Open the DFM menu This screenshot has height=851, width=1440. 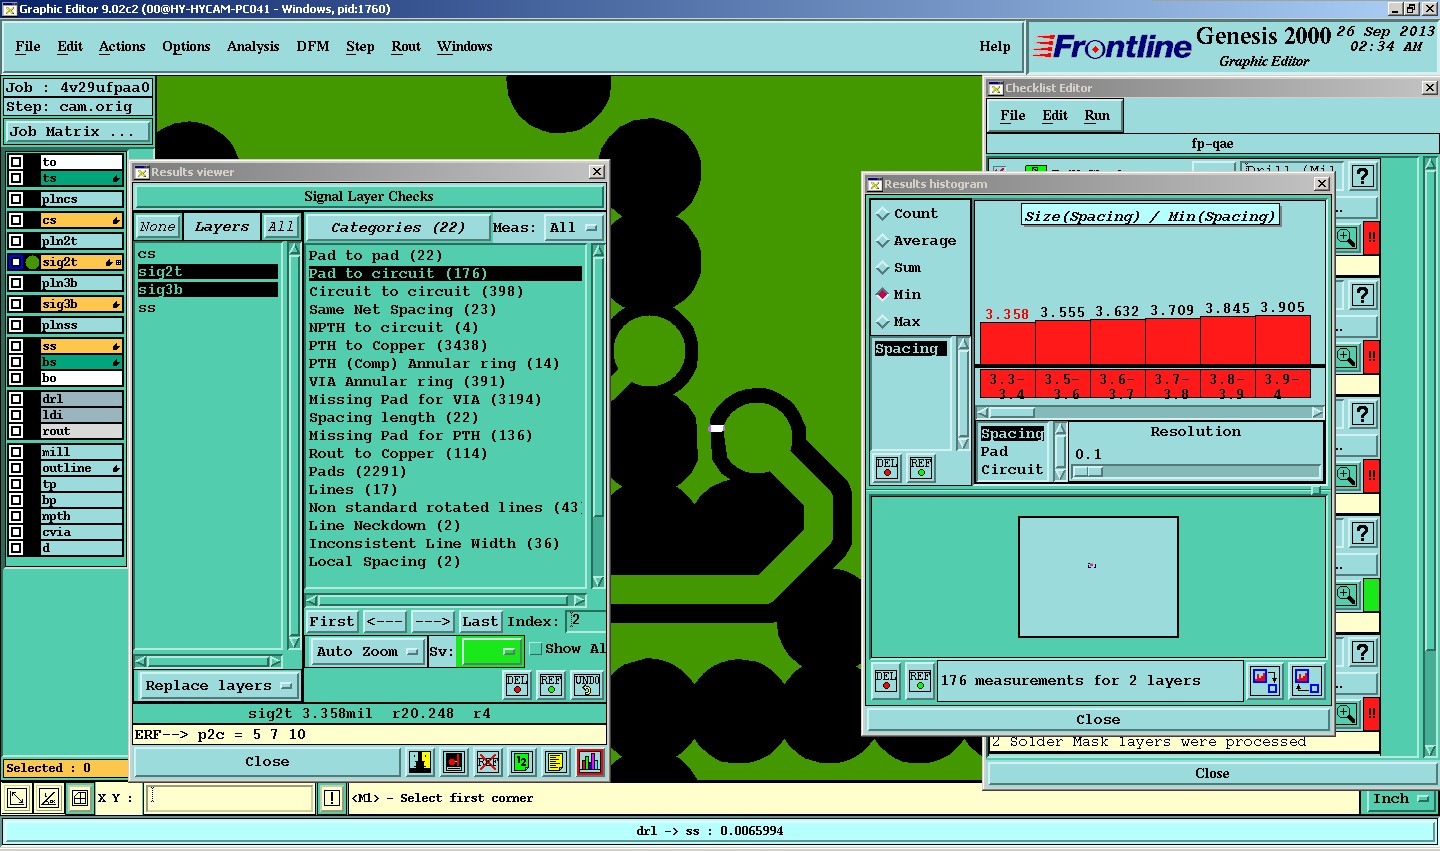point(312,47)
